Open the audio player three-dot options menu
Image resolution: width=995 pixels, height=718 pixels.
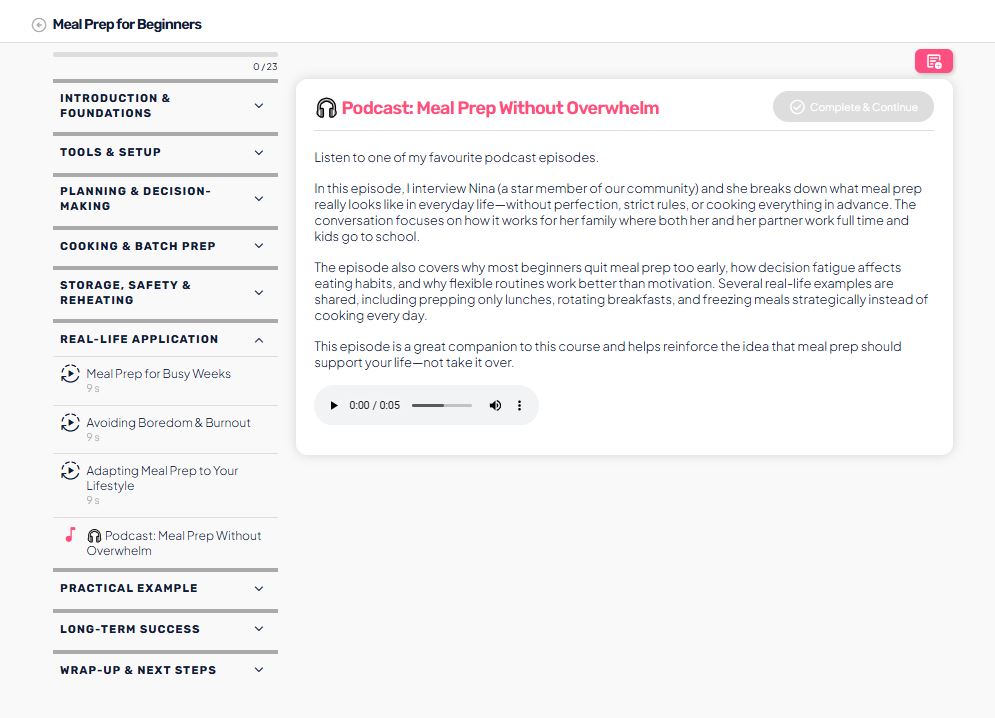point(519,406)
